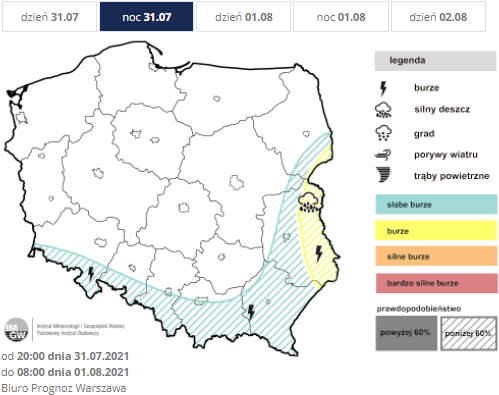Click the heavy rain icon on eastern map
The width and height of the screenshot is (499, 395).
[309, 202]
